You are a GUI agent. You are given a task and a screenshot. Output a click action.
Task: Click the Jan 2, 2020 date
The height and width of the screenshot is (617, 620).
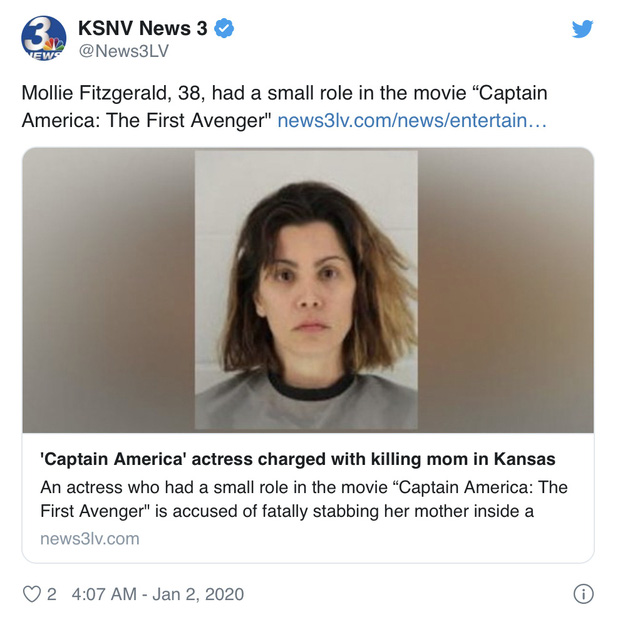(x=198, y=594)
